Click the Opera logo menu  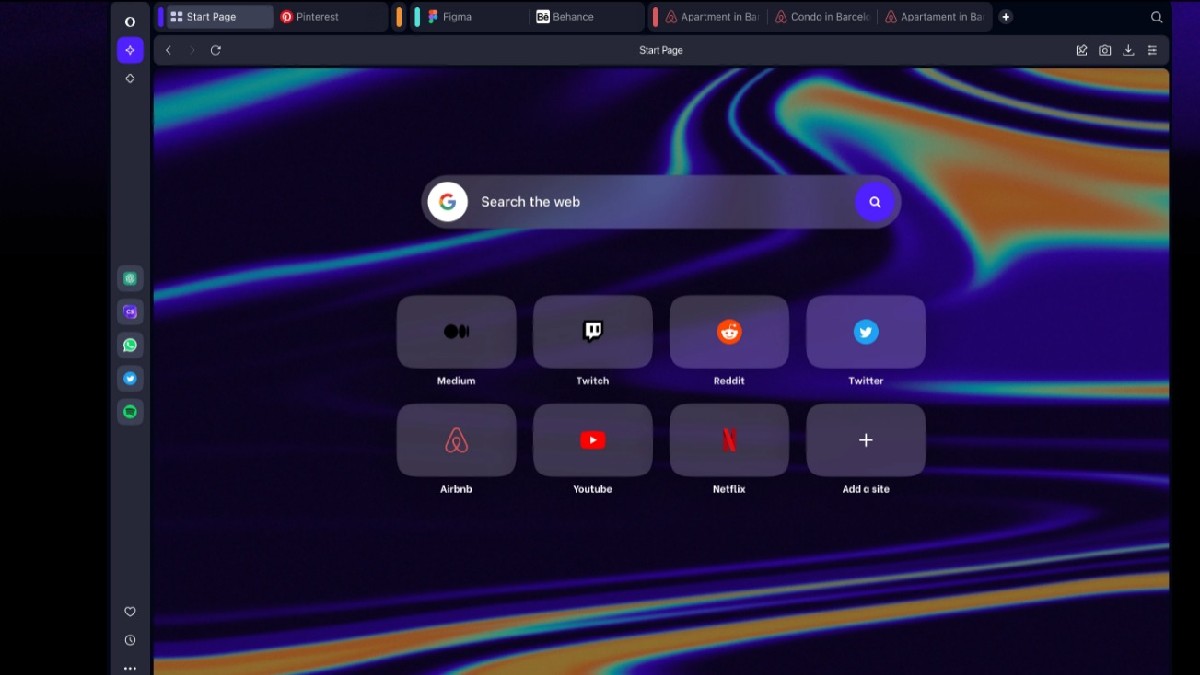pyautogui.click(x=130, y=21)
